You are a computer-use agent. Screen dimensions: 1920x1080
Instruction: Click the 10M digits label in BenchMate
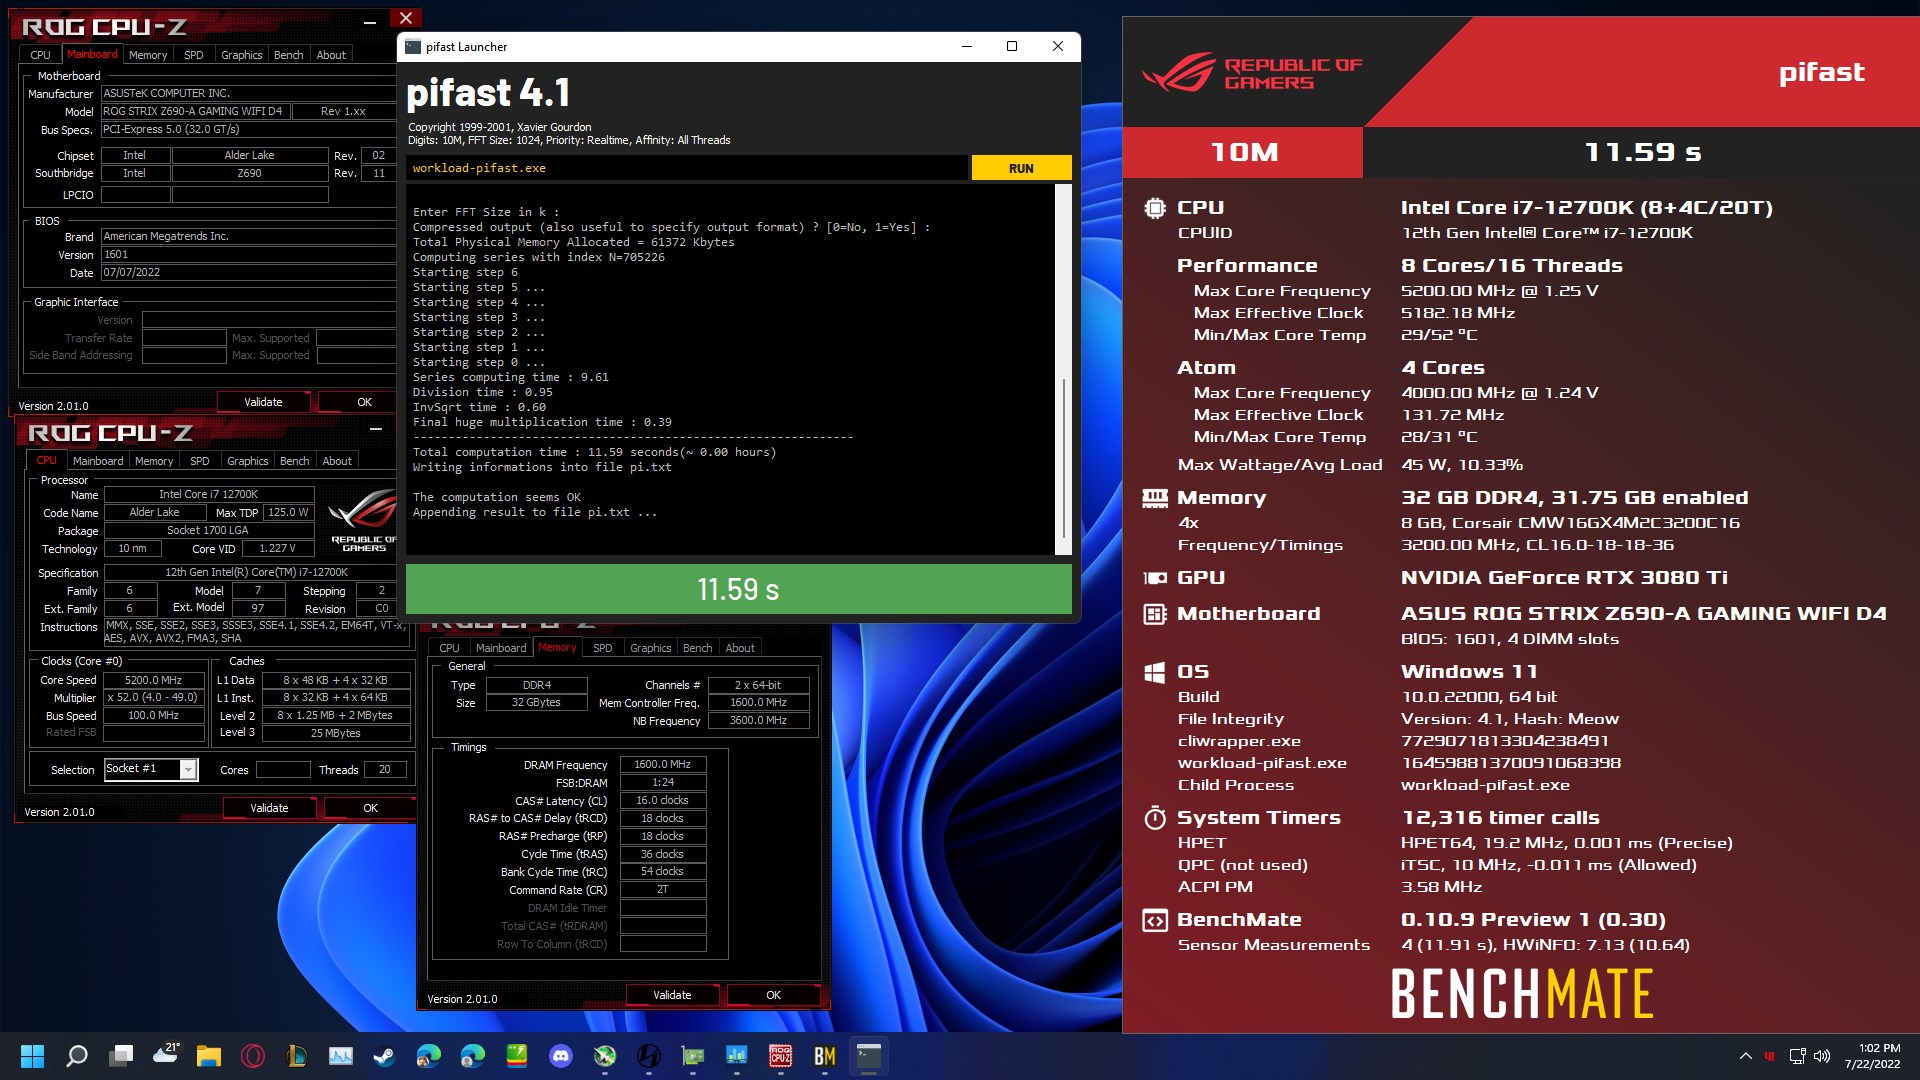[1244, 152]
